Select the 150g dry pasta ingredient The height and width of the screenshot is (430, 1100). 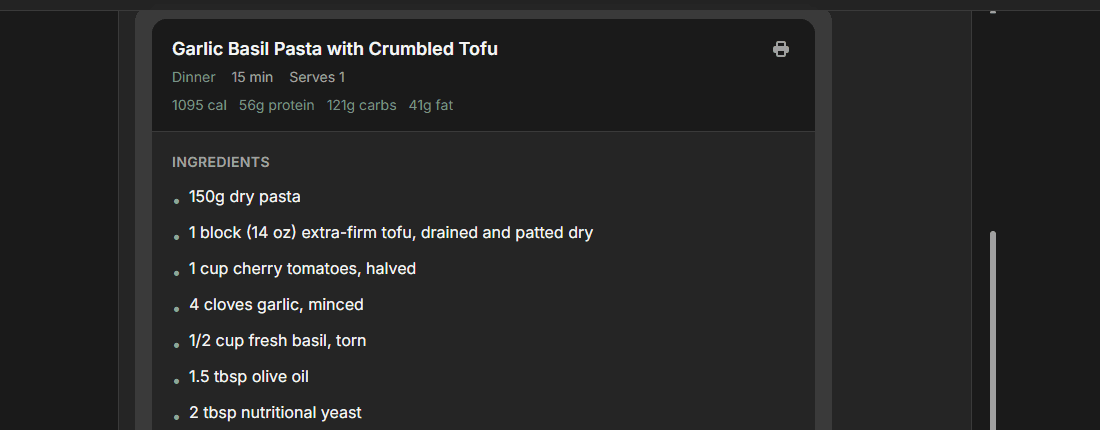[x=244, y=197]
